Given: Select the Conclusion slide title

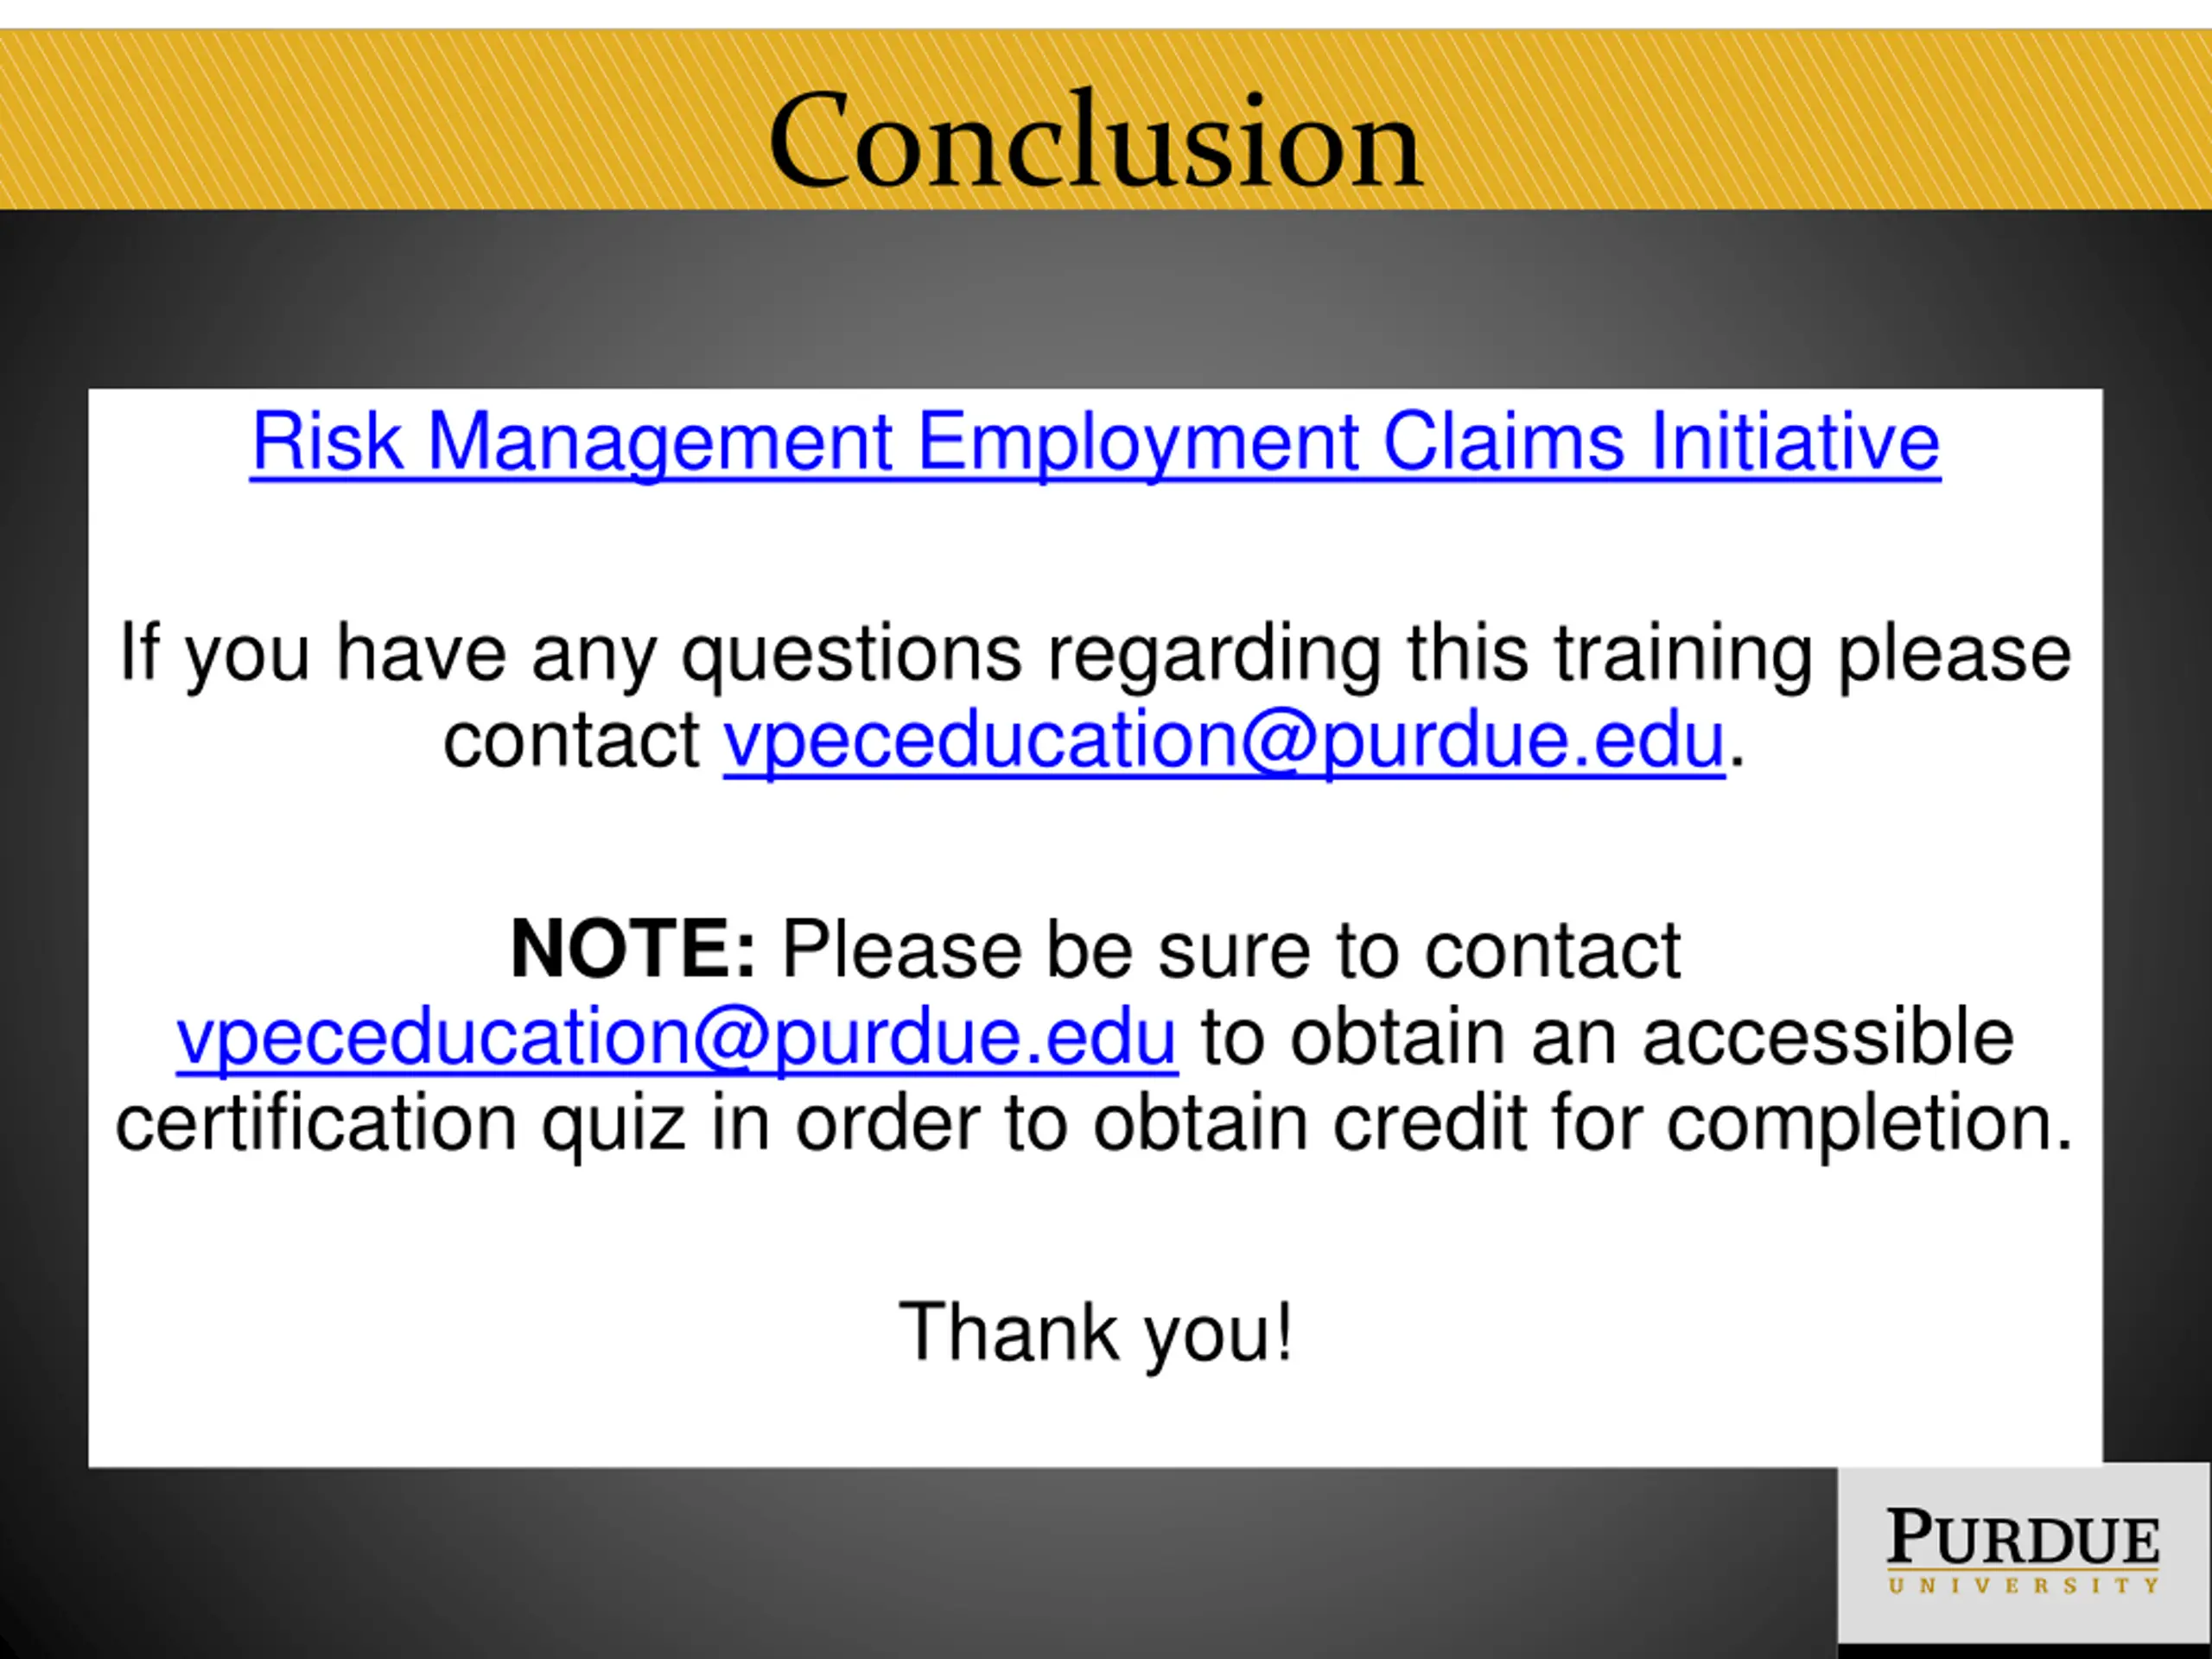Looking at the screenshot, I should (1095, 139).
